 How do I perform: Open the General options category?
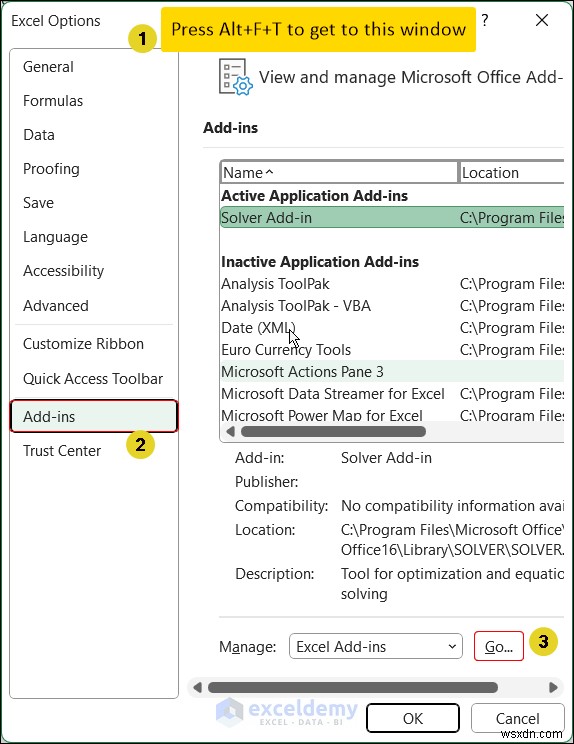pyautogui.click(x=48, y=67)
